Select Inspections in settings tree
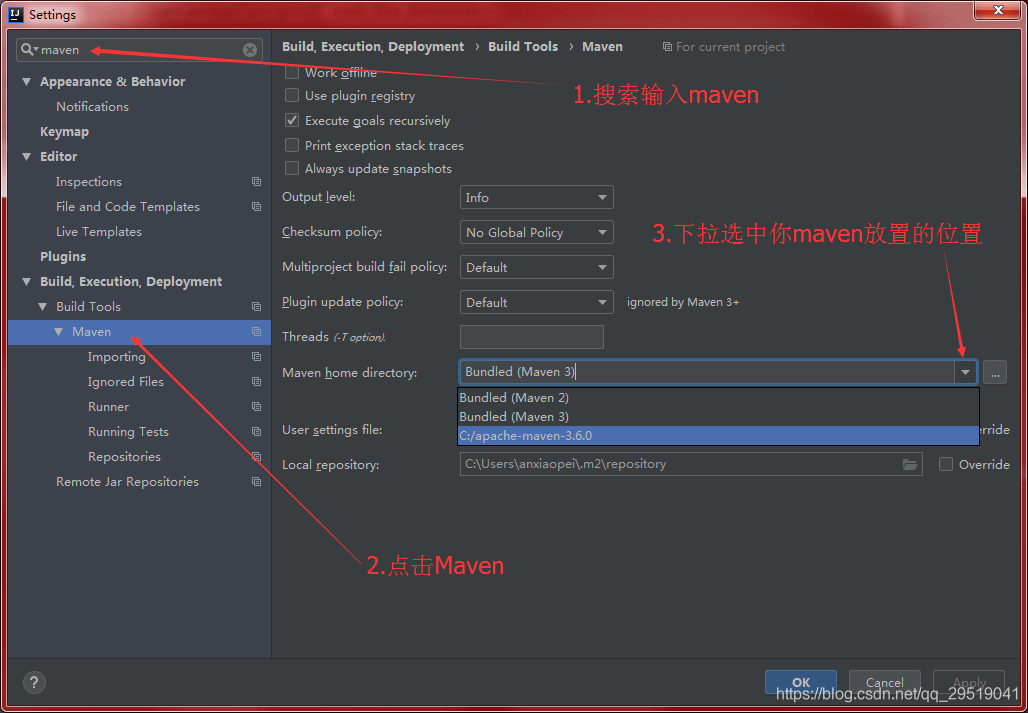The image size is (1028, 713). [x=89, y=182]
